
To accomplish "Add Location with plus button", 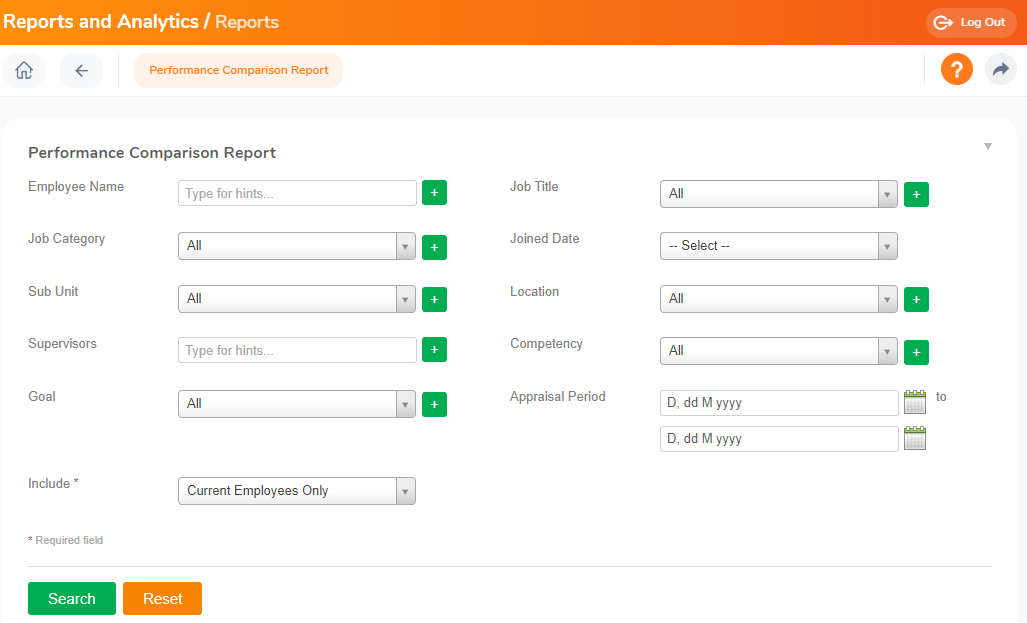I will click(x=916, y=299).
